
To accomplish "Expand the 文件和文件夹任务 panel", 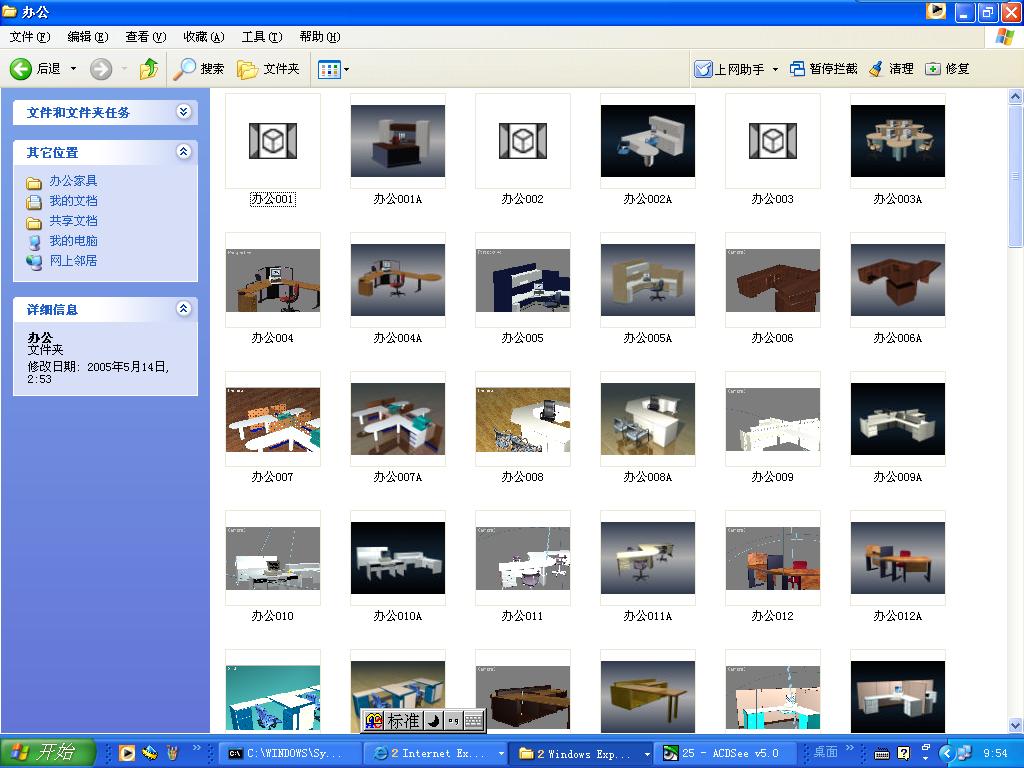I will (183, 112).
